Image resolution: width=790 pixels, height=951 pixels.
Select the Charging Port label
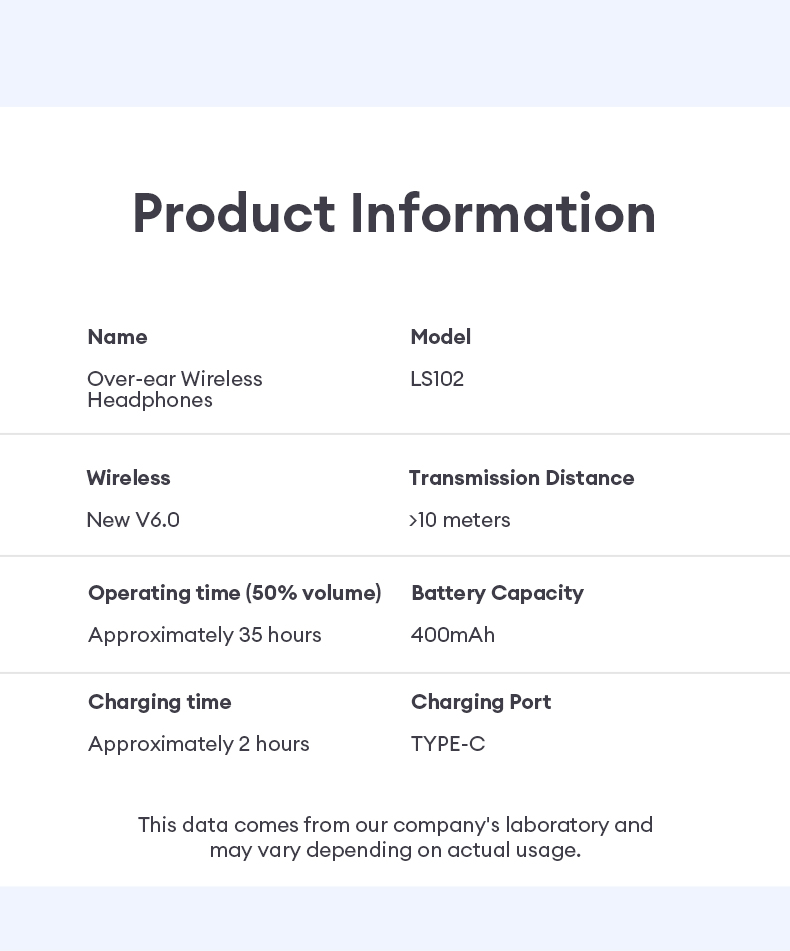(481, 702)
